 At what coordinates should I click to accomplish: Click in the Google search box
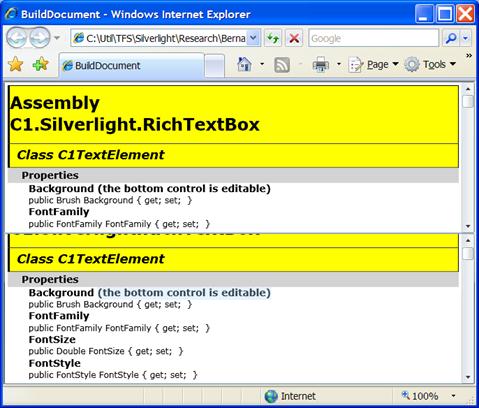(373, 38)
